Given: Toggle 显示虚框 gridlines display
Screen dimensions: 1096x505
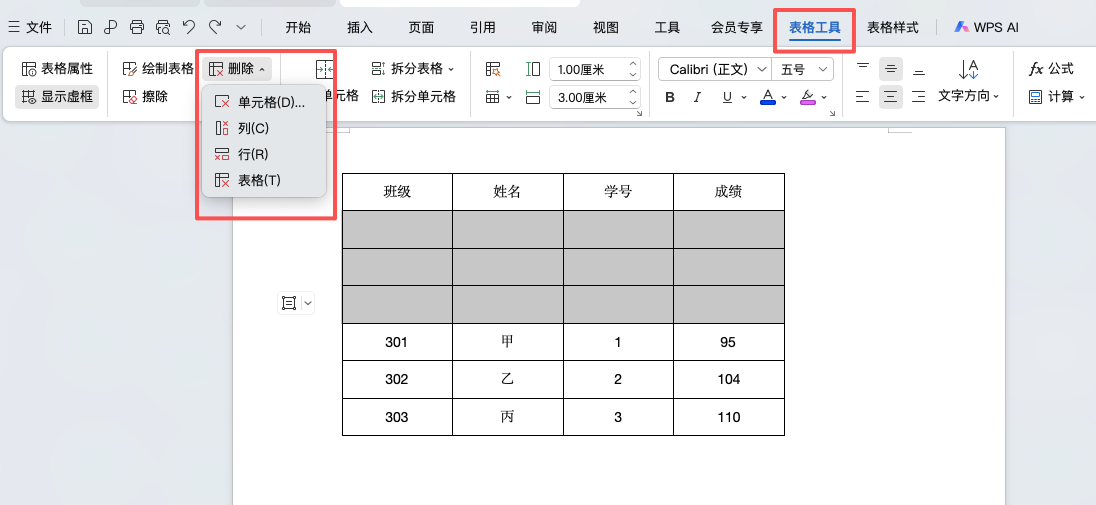Looking at the screenshot, I should (x=57, y=97).
